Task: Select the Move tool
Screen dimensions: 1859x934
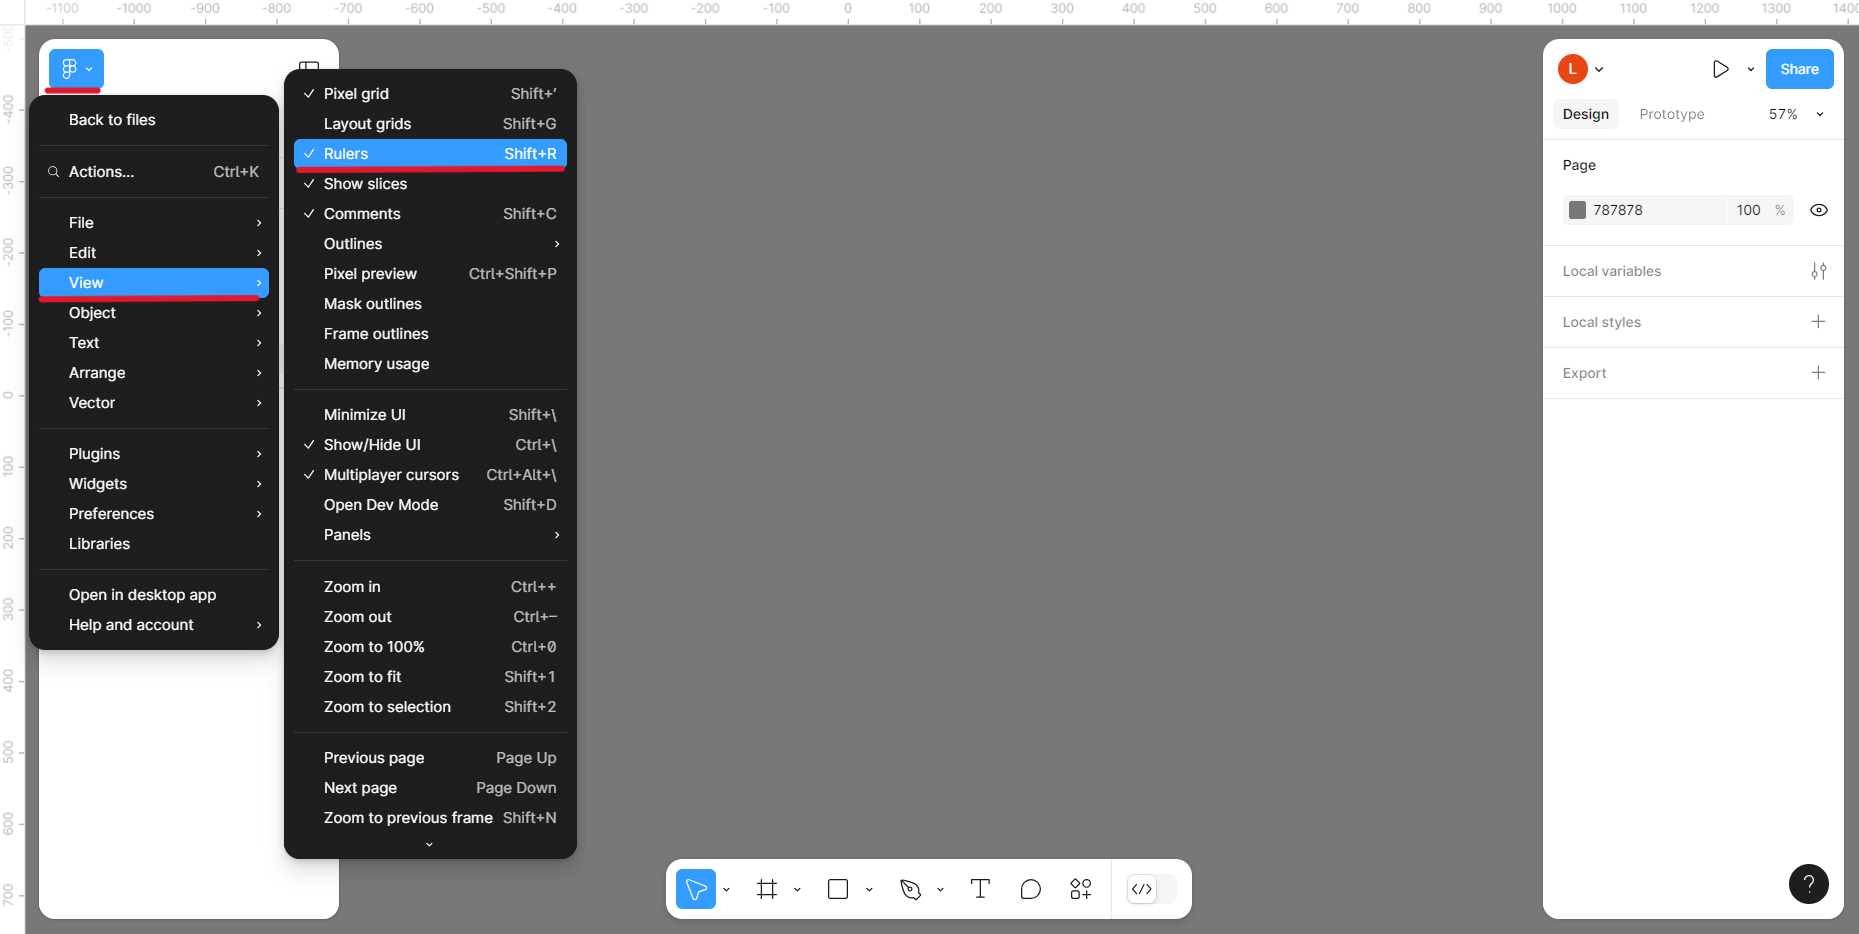Action: point(696,889)
